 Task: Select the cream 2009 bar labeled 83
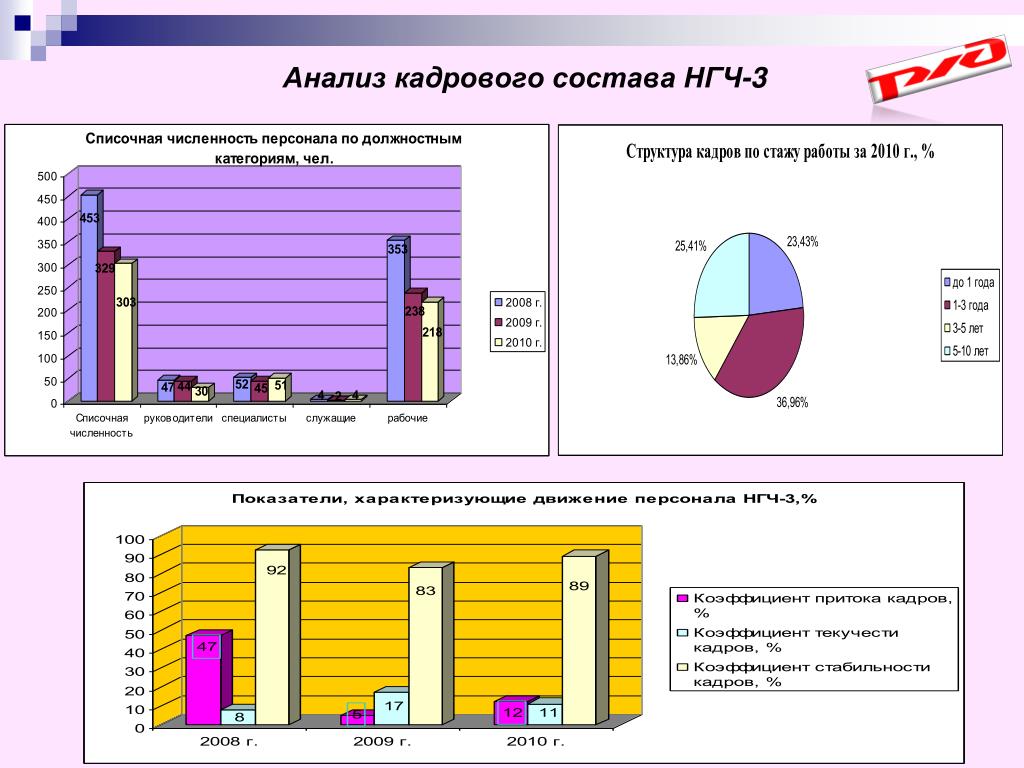pos(426,646)
